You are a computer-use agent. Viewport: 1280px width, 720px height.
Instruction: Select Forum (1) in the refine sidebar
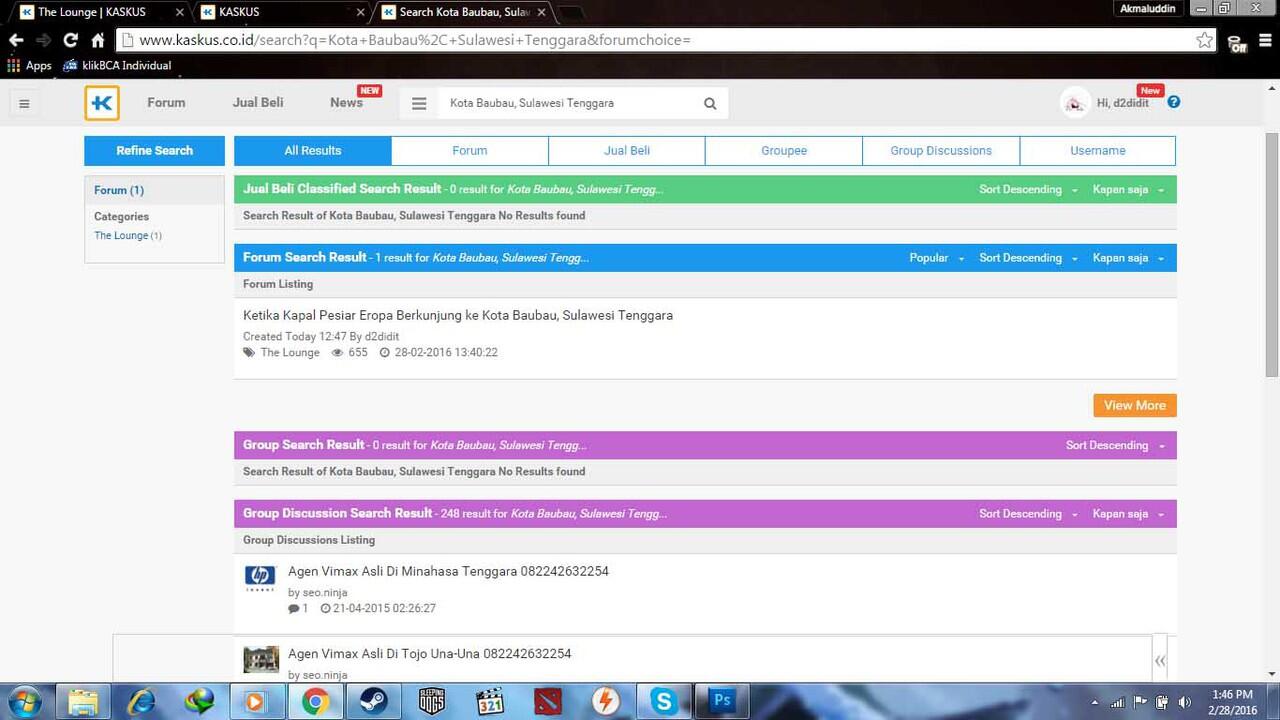point(119,190)
